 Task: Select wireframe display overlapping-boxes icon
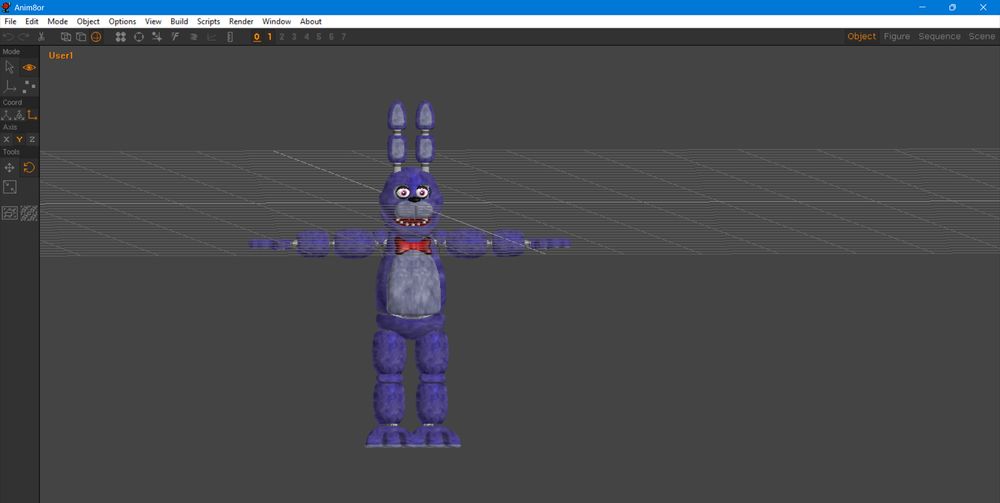tap(66, 37)
